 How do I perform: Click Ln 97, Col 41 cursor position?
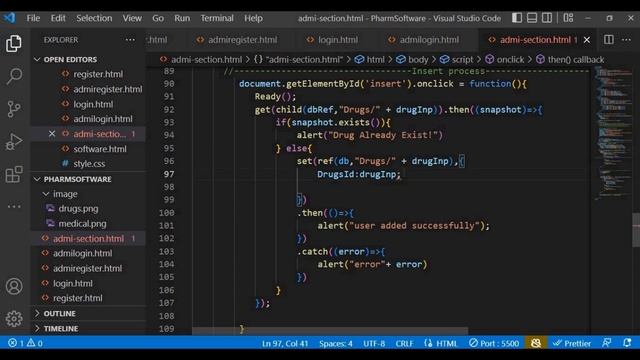285,343
